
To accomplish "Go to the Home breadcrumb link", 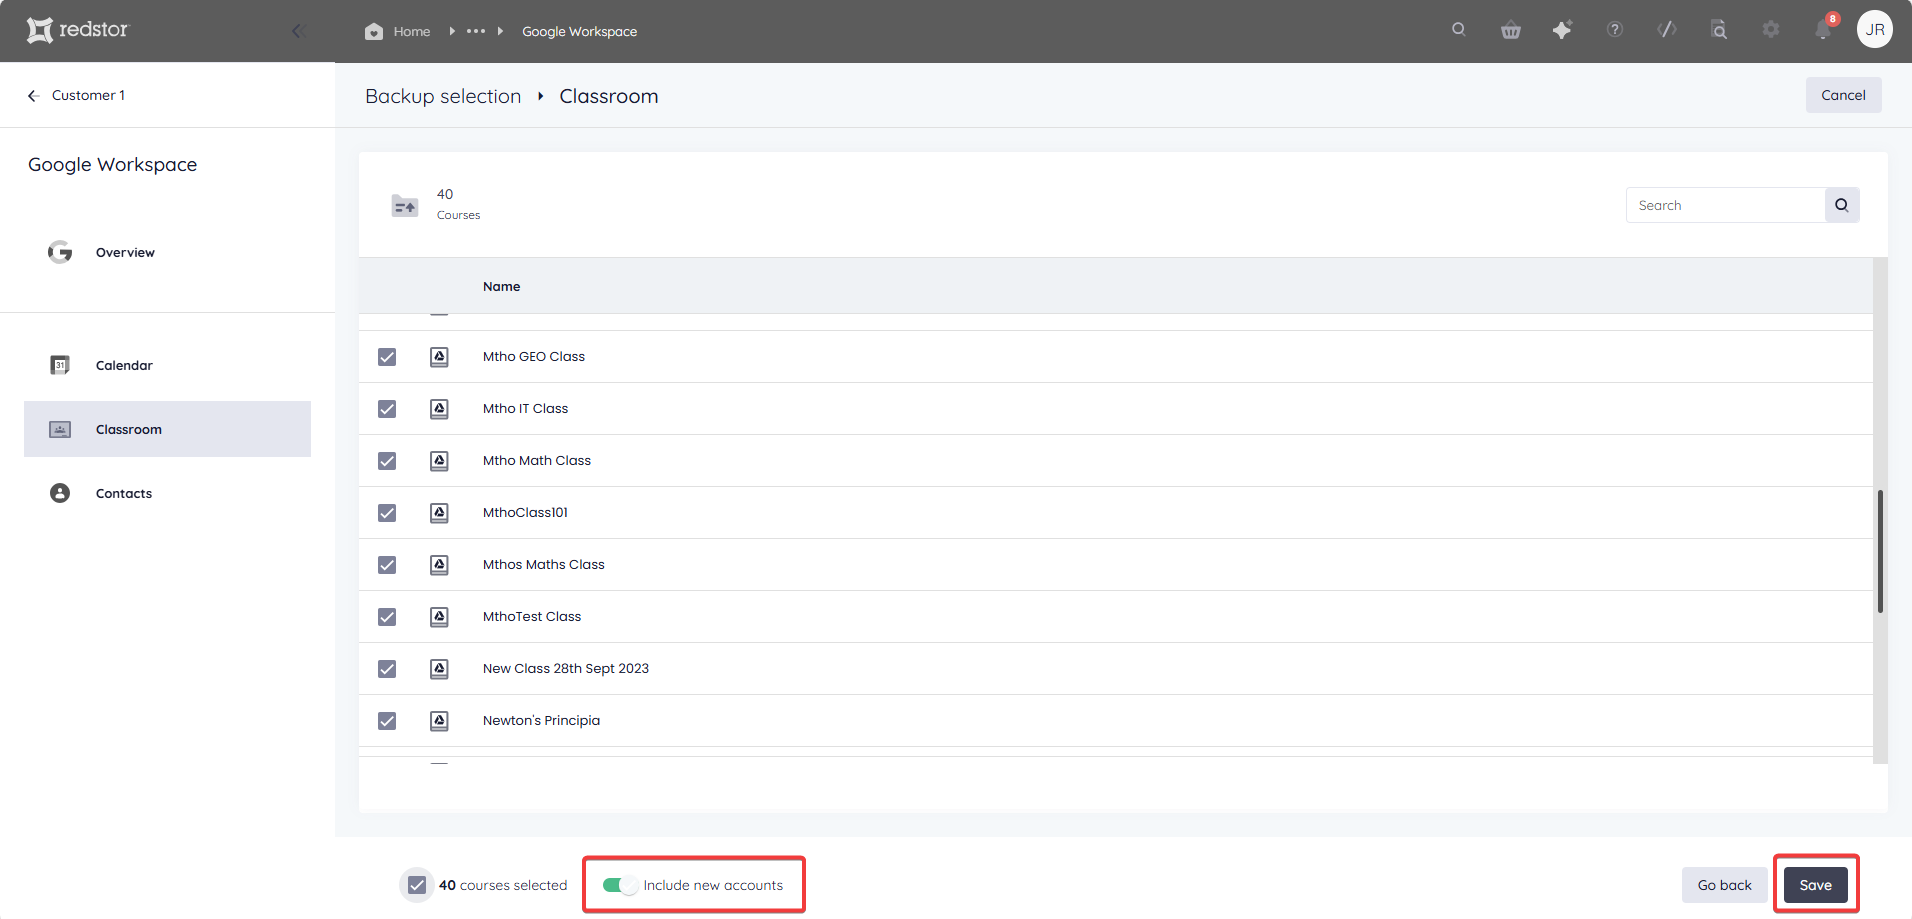I will pos(412,31).
